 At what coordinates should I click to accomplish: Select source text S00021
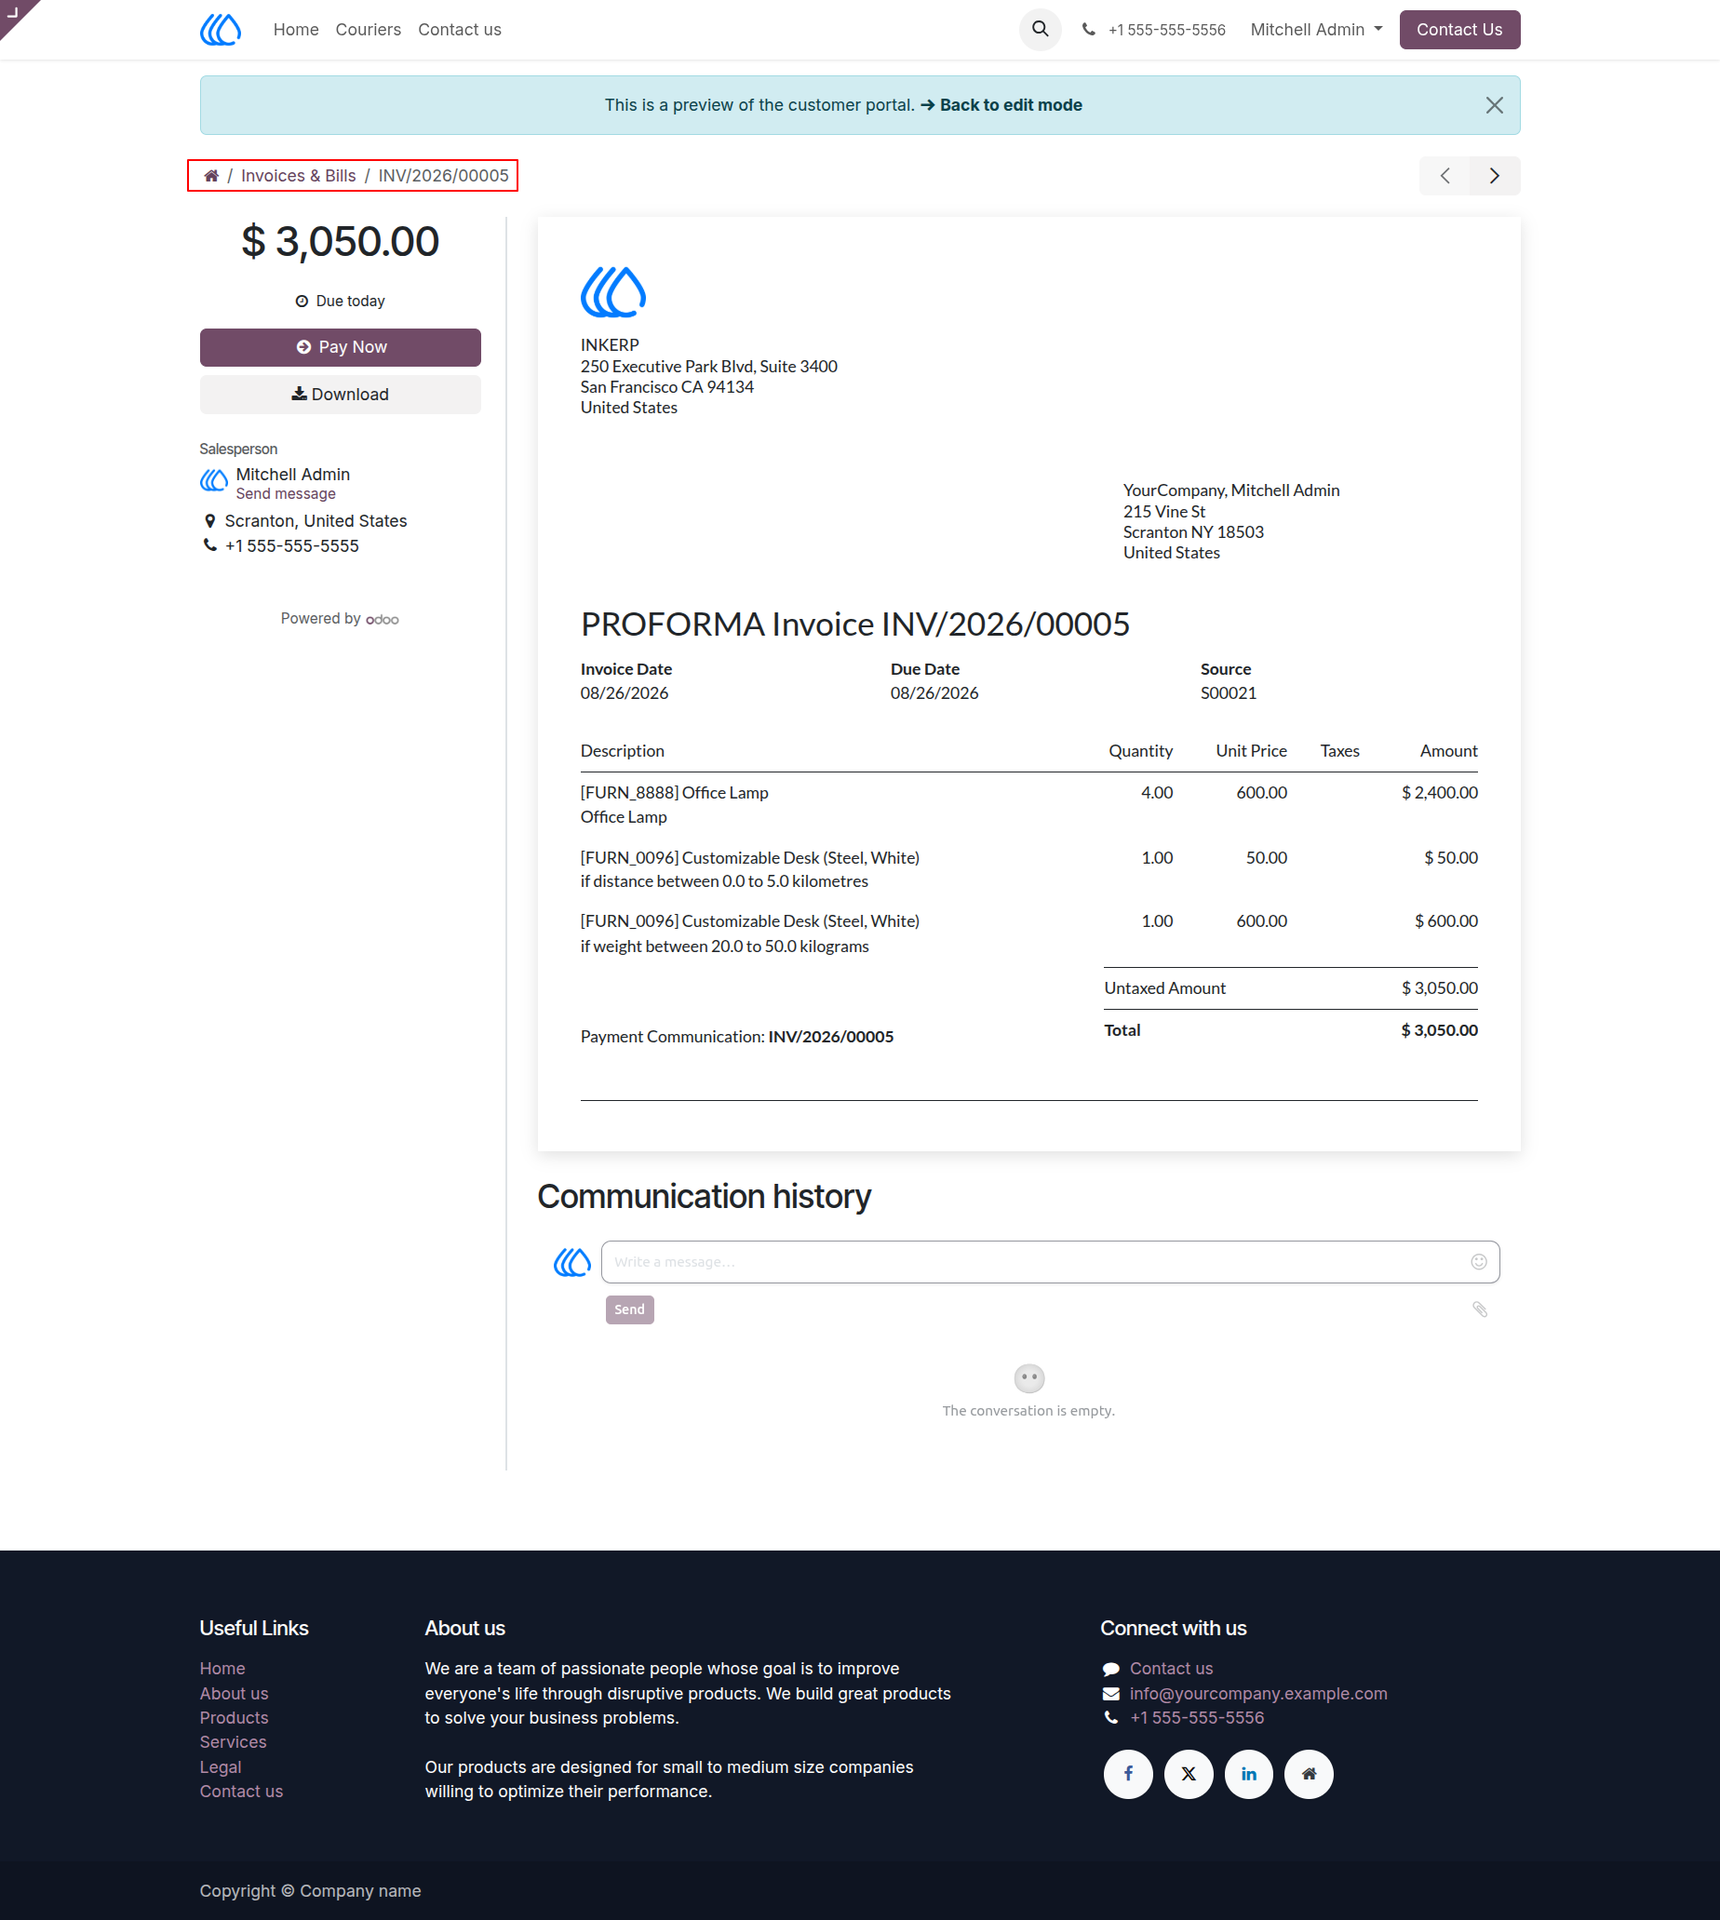1228,693
